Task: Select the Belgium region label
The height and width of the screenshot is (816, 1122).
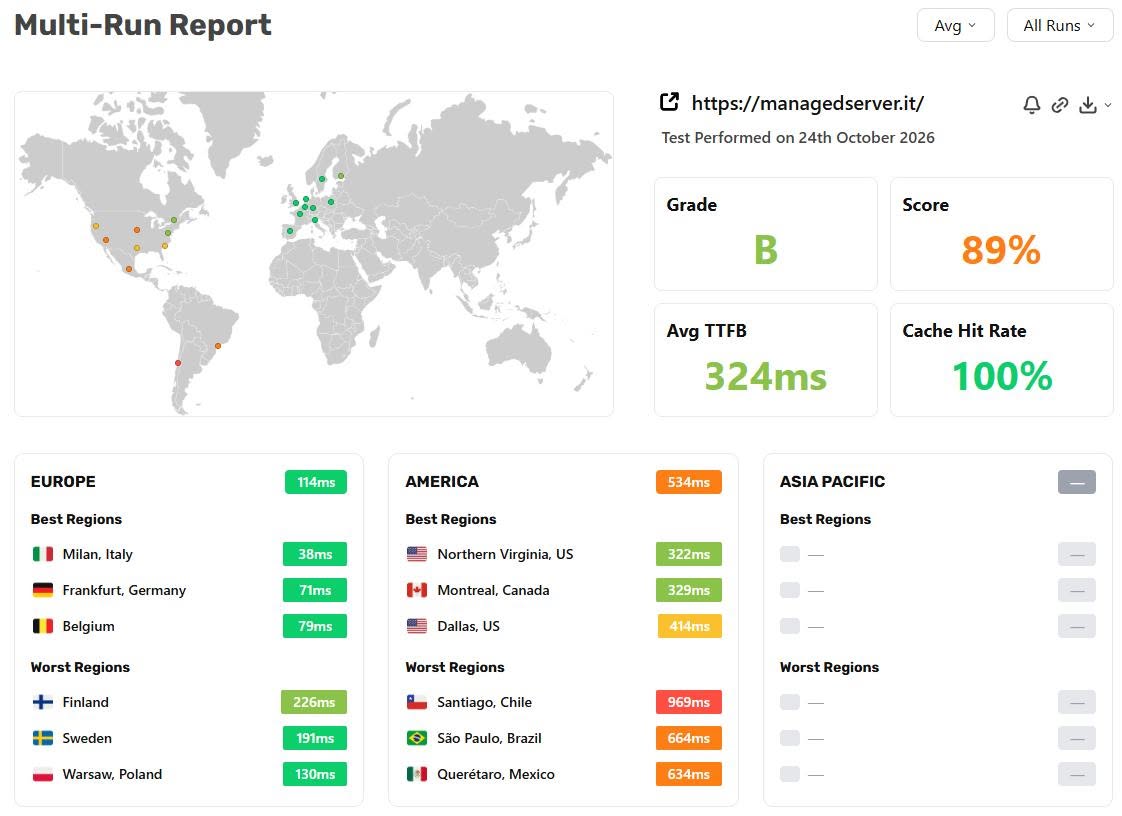Action: 88,626
